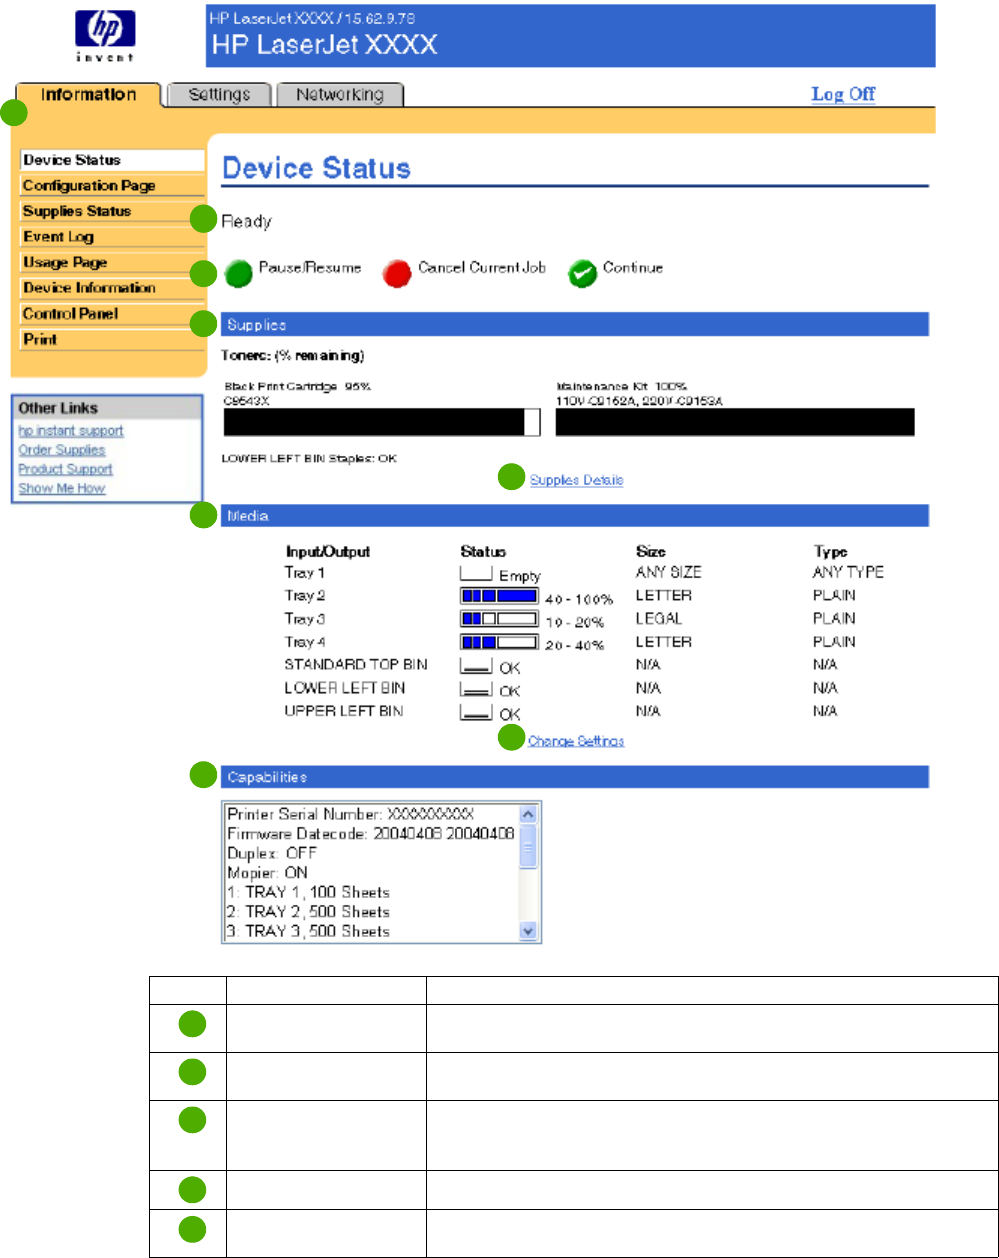Screen dimensions: 999x1258
Task: Open the Event Log menu item
Action: coord(58,237)
